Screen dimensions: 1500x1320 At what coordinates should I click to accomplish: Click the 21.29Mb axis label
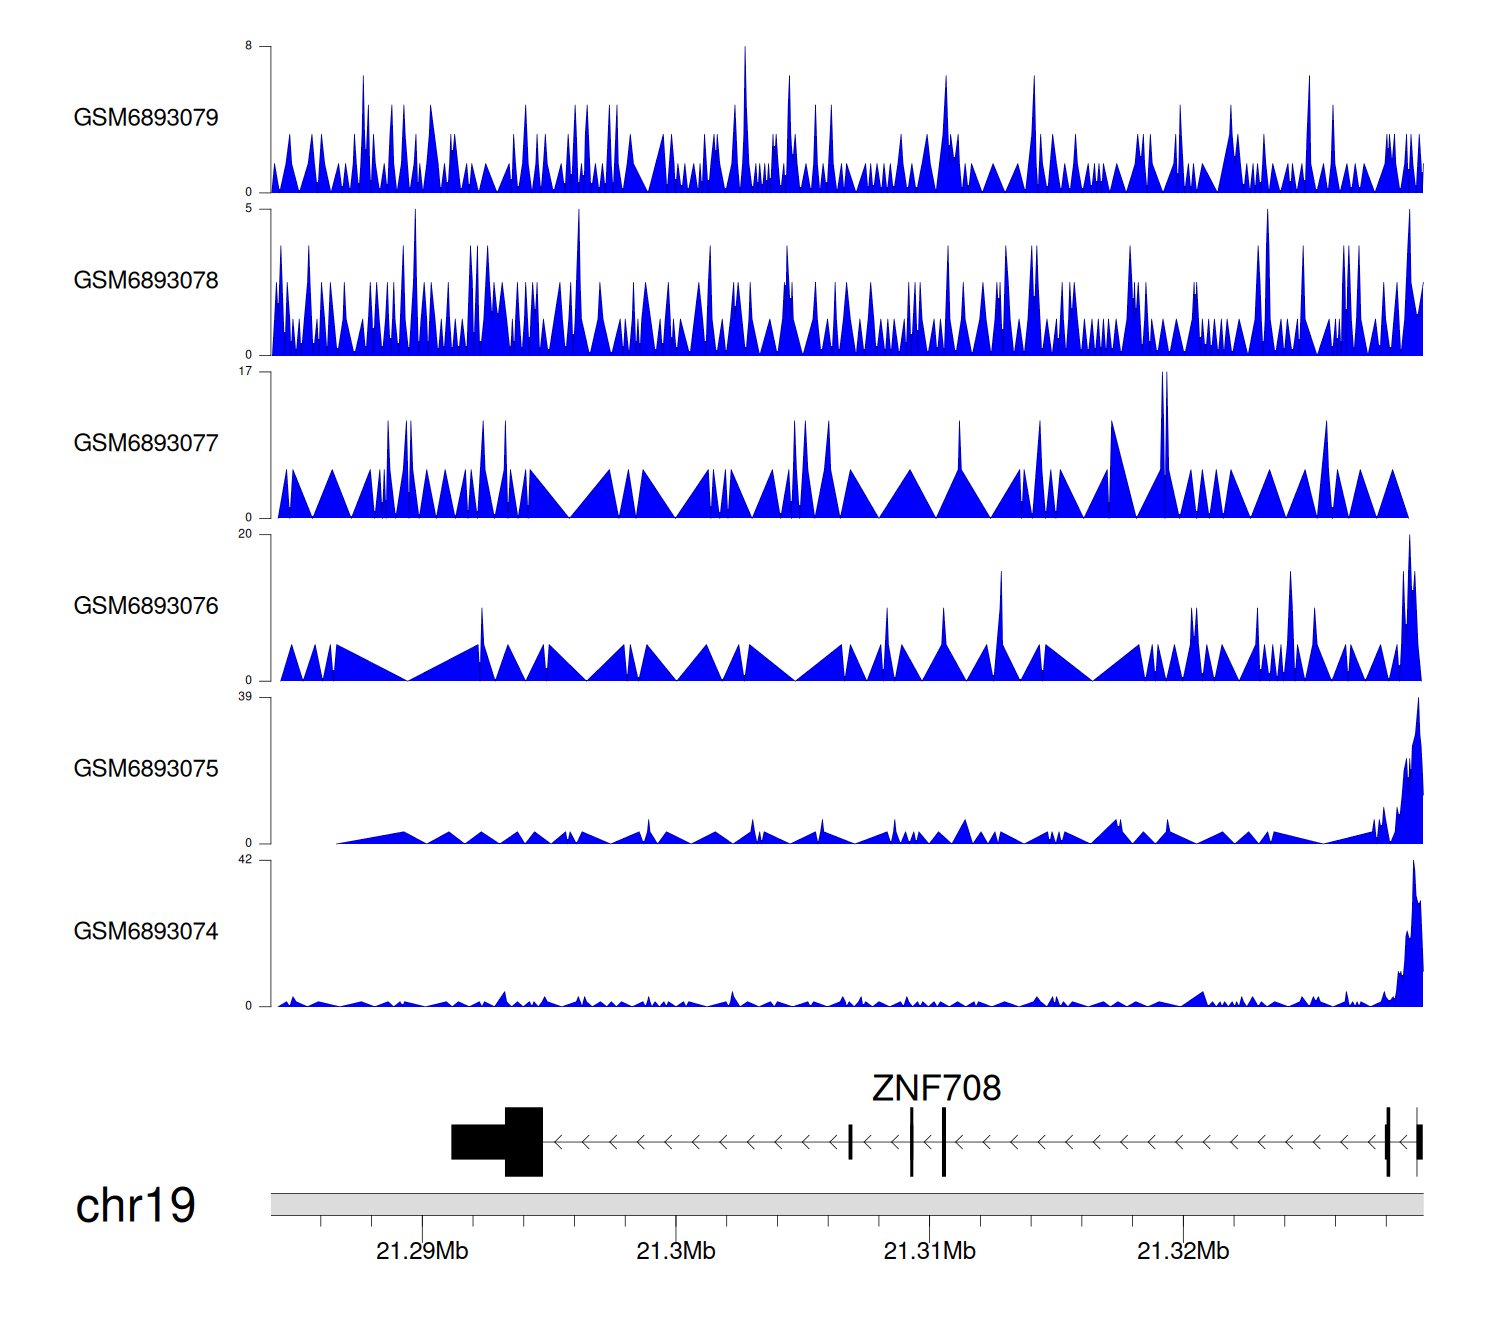tap(422, 1251)
